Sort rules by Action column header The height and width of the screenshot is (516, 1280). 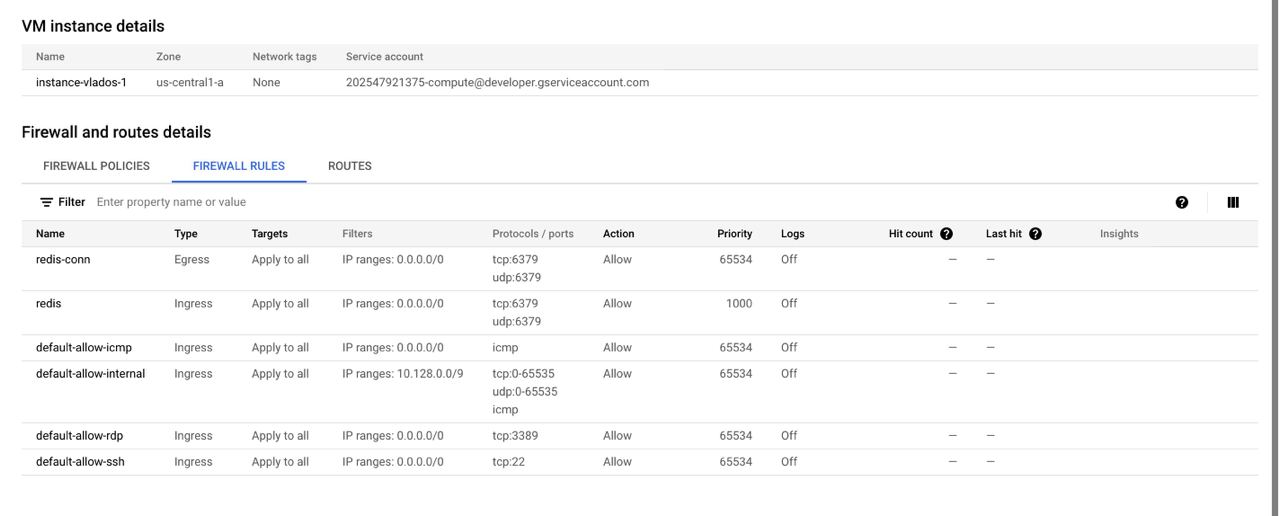pos(618,234)
